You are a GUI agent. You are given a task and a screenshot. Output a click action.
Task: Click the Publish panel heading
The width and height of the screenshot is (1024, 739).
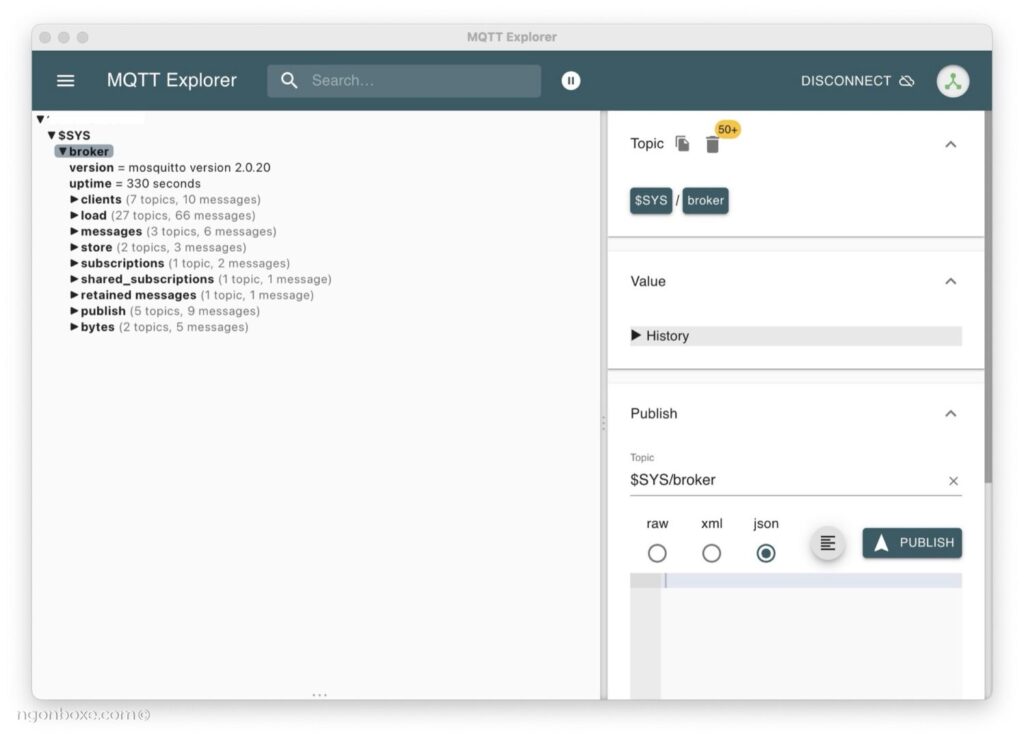point(654,414)
